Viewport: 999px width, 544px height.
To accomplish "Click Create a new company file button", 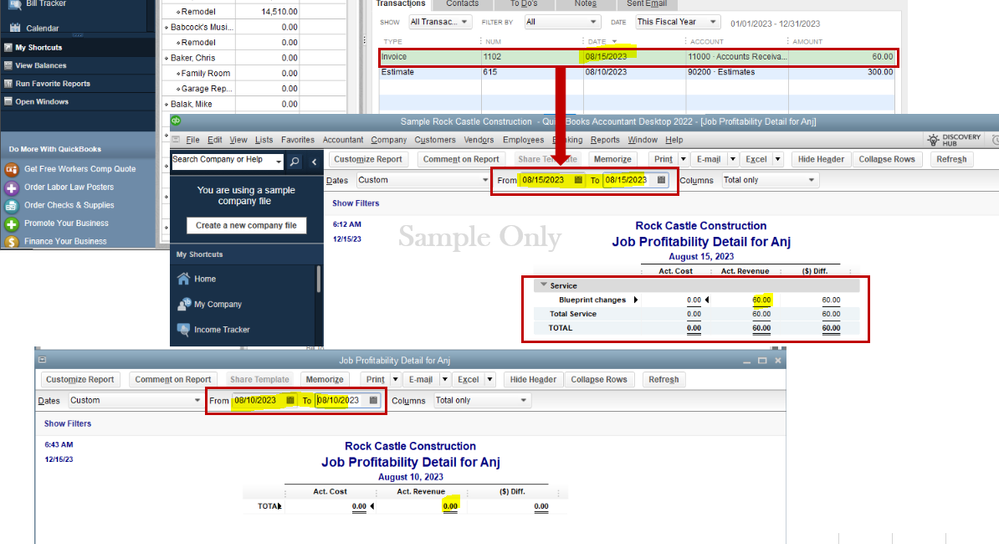I will click(x=246, y=225).
